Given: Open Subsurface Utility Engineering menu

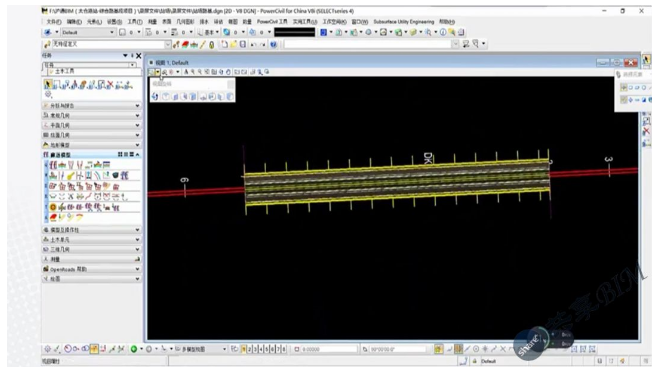Looking at the screenshot, I should pyautogui.click(x=403, y=21).
